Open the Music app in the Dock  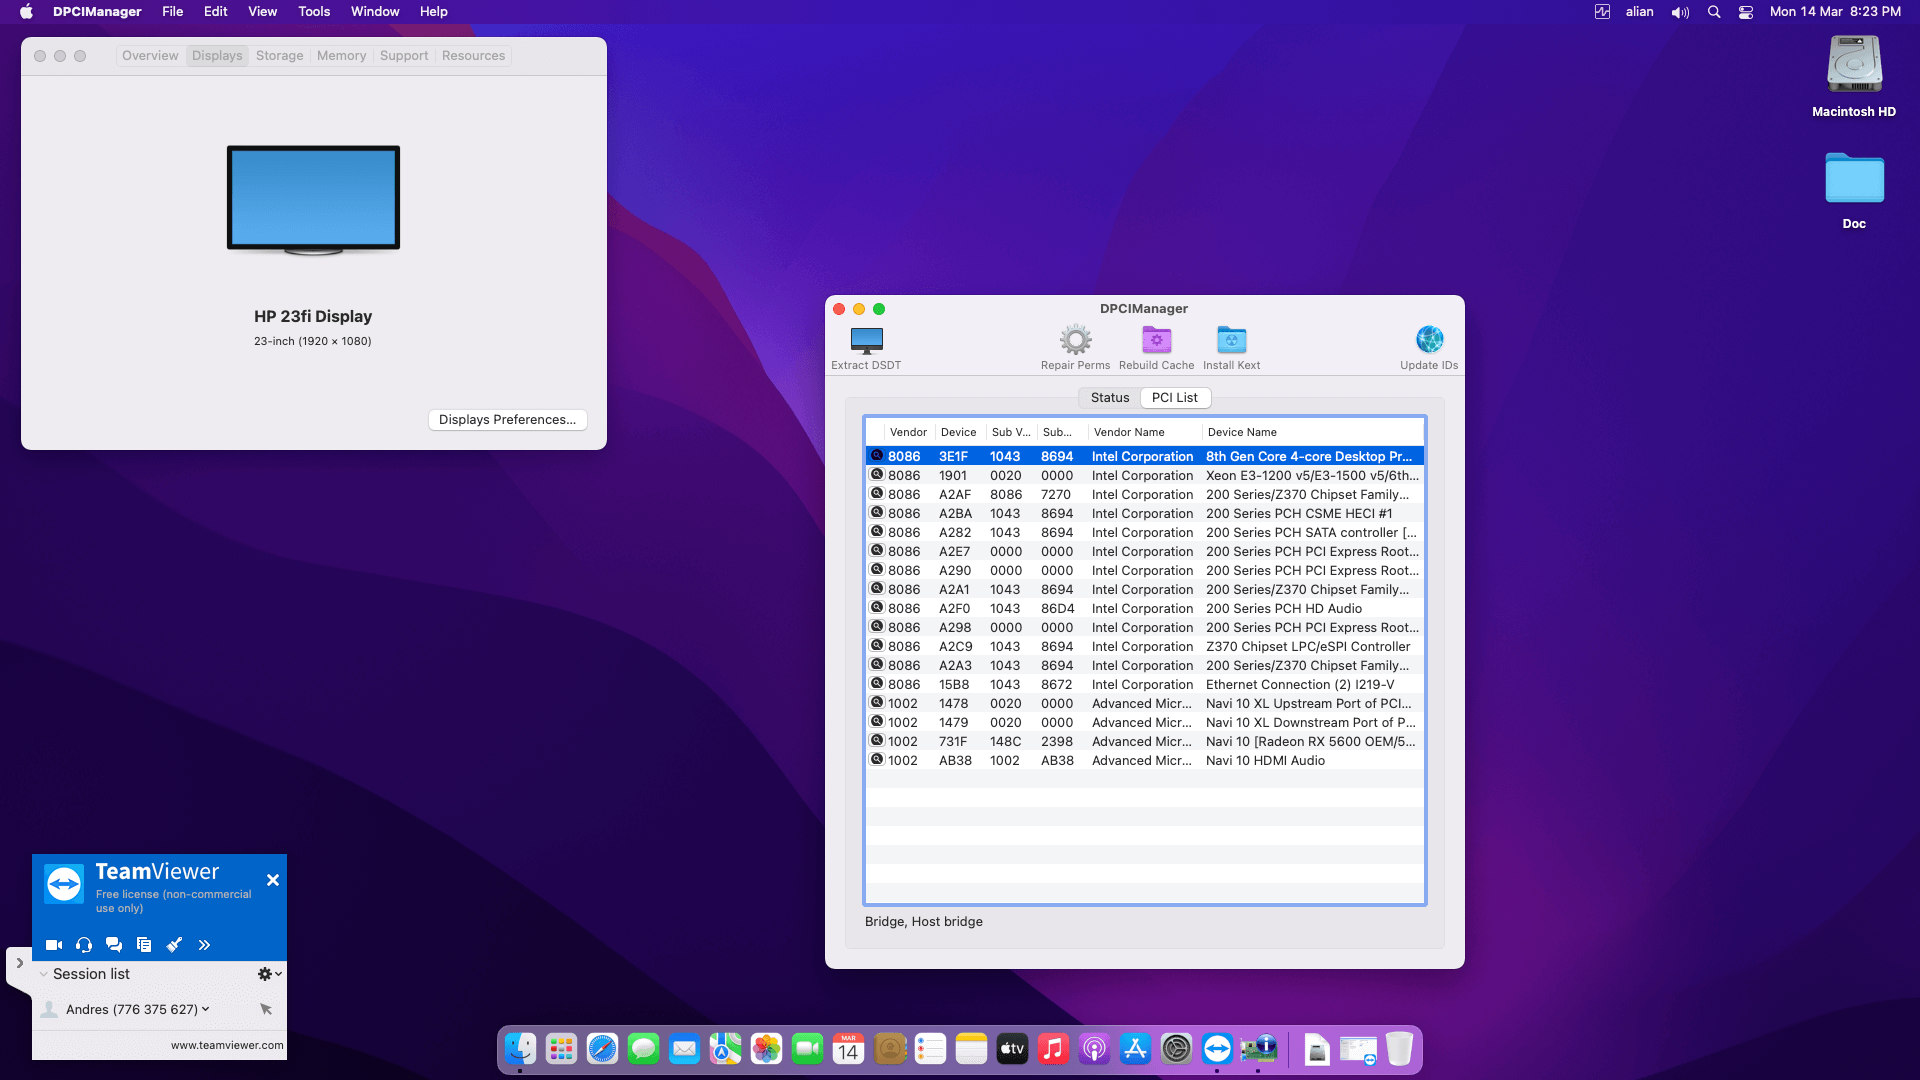point(1053,1049)
